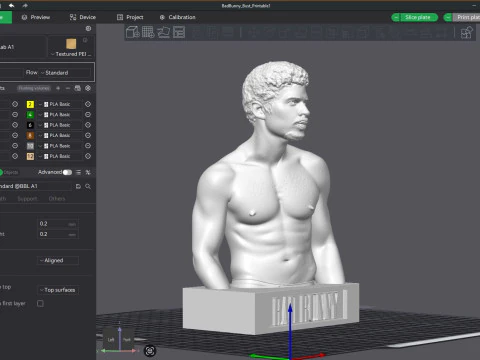The image size is (480, 360).
Task: Open PLA Basic dropdown for filament 2
Action: pos(60,104)
